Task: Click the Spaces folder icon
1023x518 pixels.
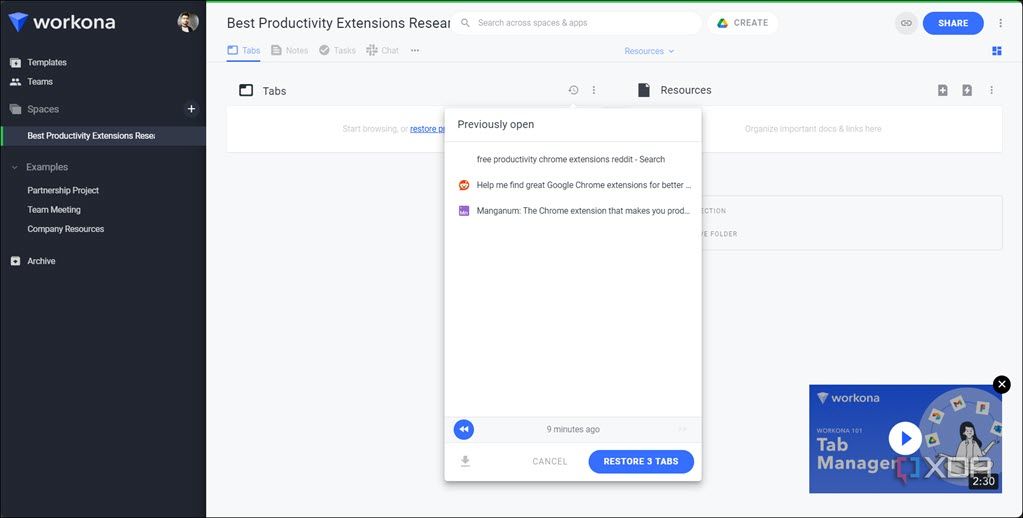Action: [x=15, y=109]
